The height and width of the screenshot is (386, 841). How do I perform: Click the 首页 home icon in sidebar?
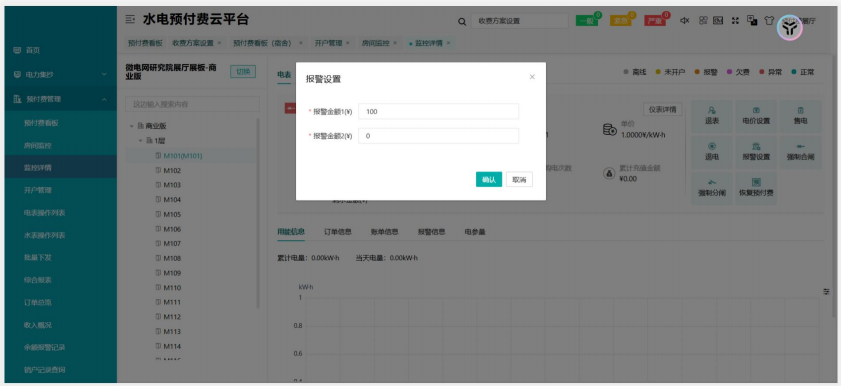coord(17,50)
